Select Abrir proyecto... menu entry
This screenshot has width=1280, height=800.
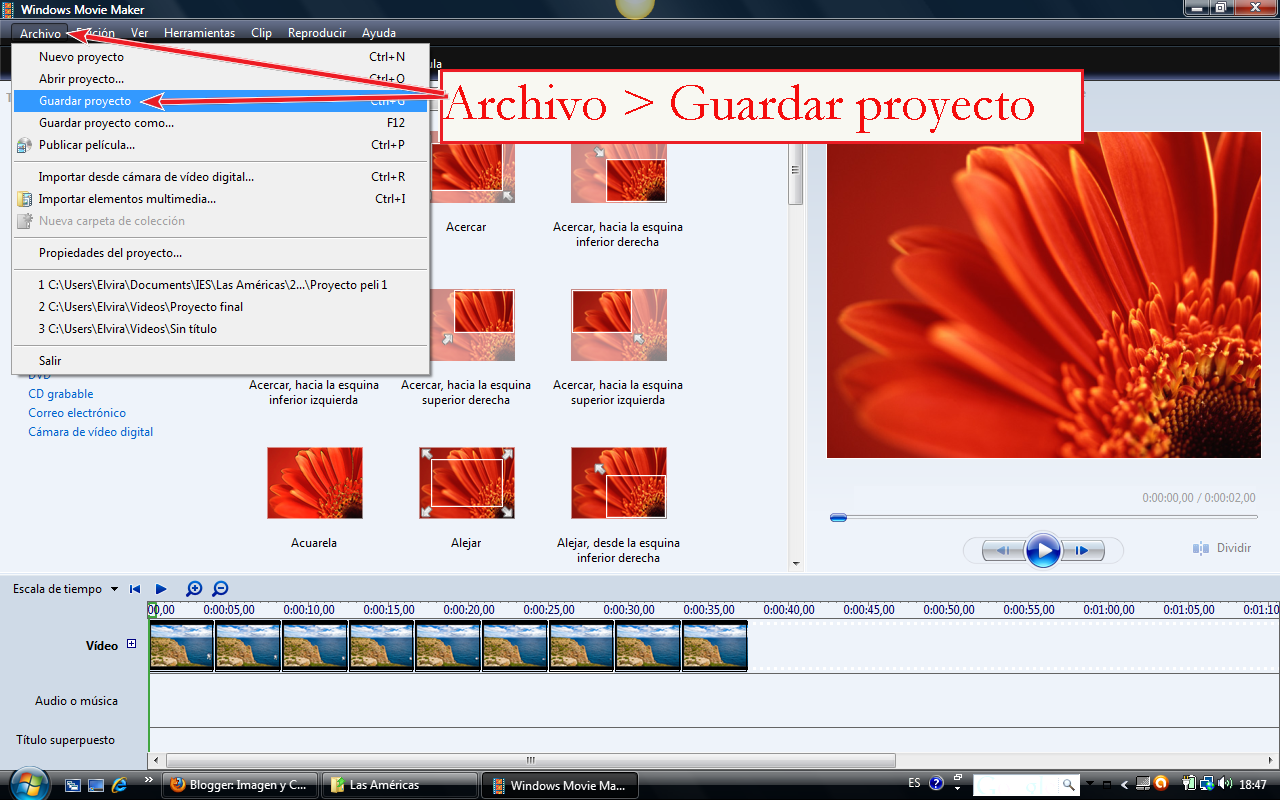(221, 79)
